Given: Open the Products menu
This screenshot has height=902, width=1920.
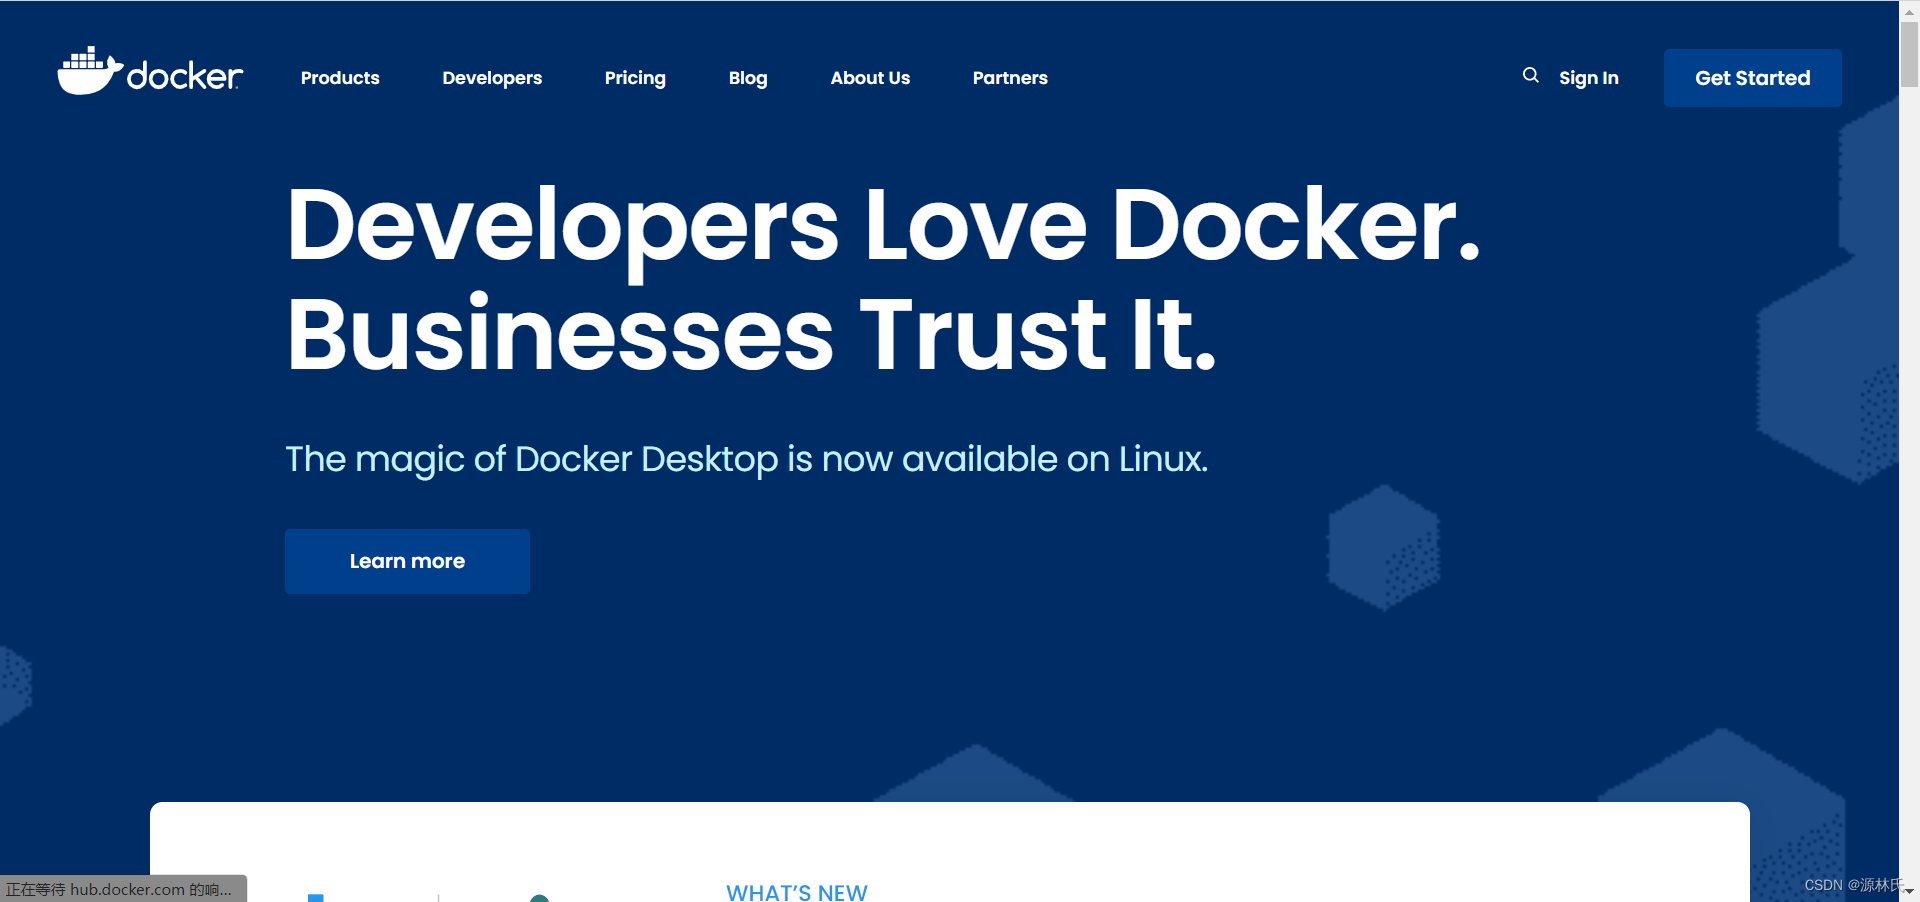Looking at the screenshot, I should point(339,78).
